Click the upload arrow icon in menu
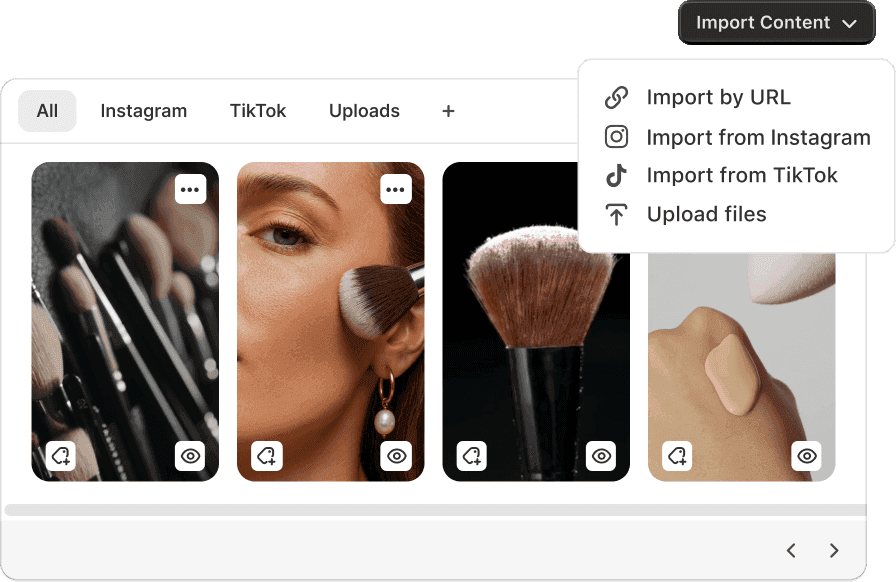Screen dimensions: 896x582 [617, 214]
